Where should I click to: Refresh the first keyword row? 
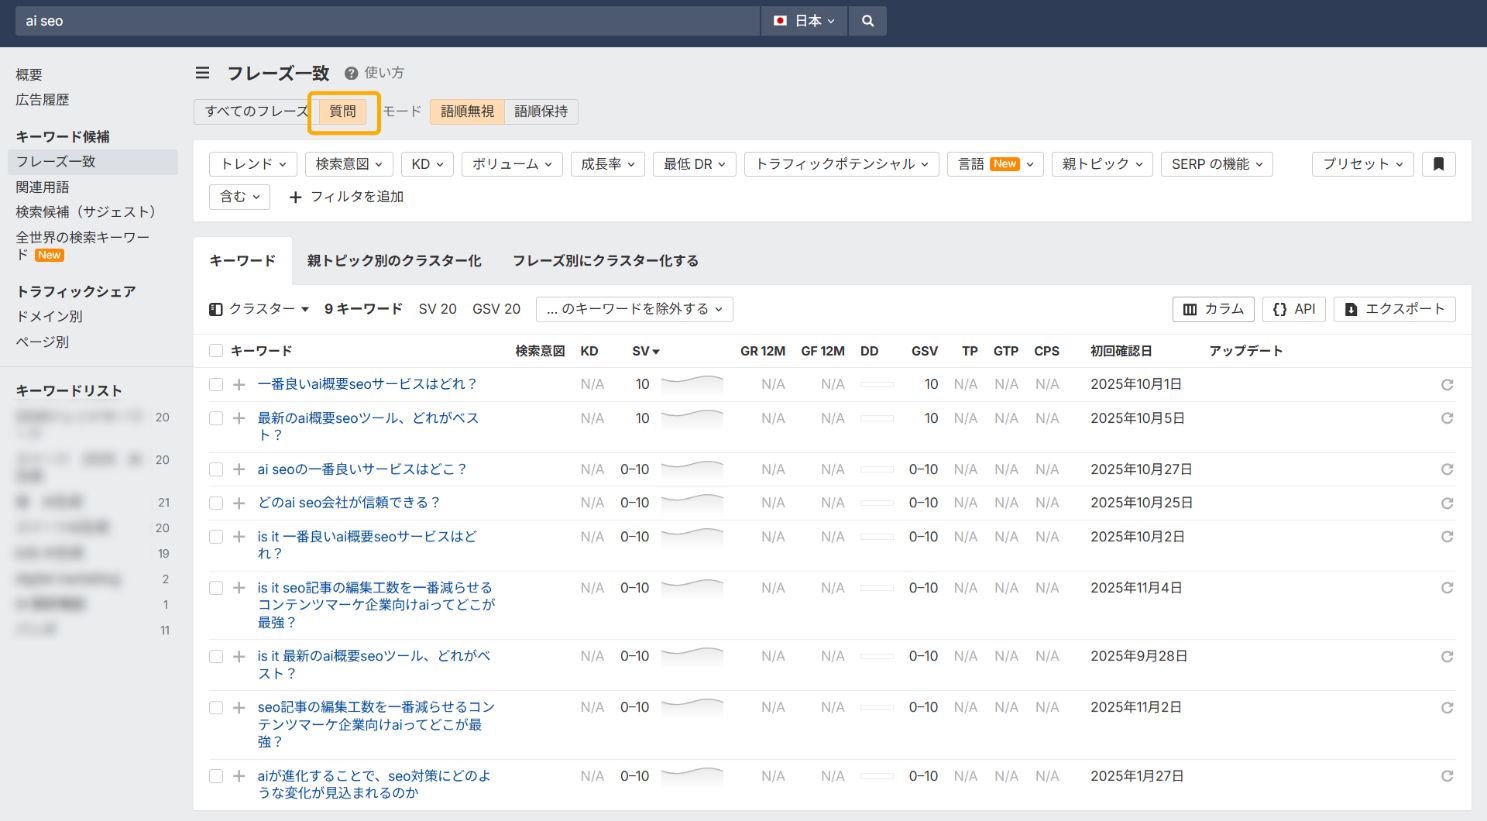(x=1446, y=384)
